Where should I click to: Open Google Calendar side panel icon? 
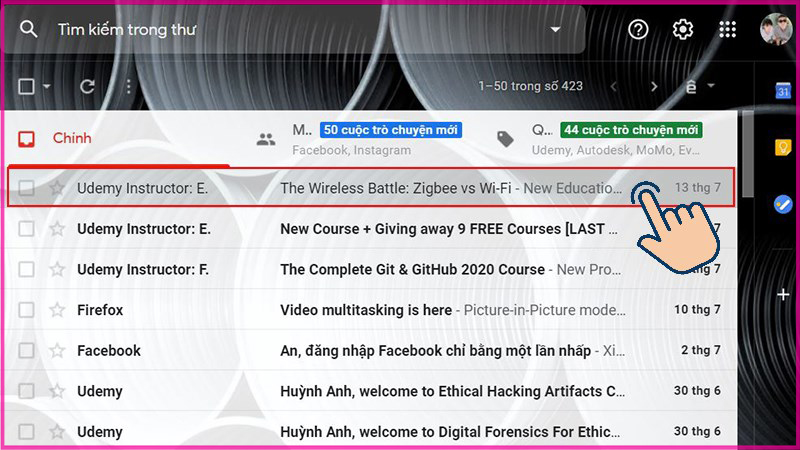pos(783,90)
